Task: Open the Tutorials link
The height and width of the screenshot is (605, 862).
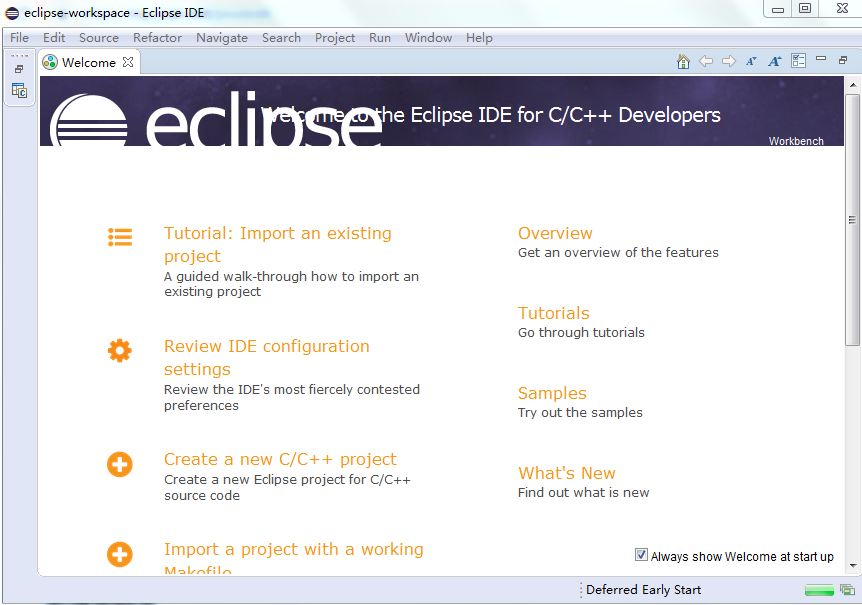Action: [554, 313]
